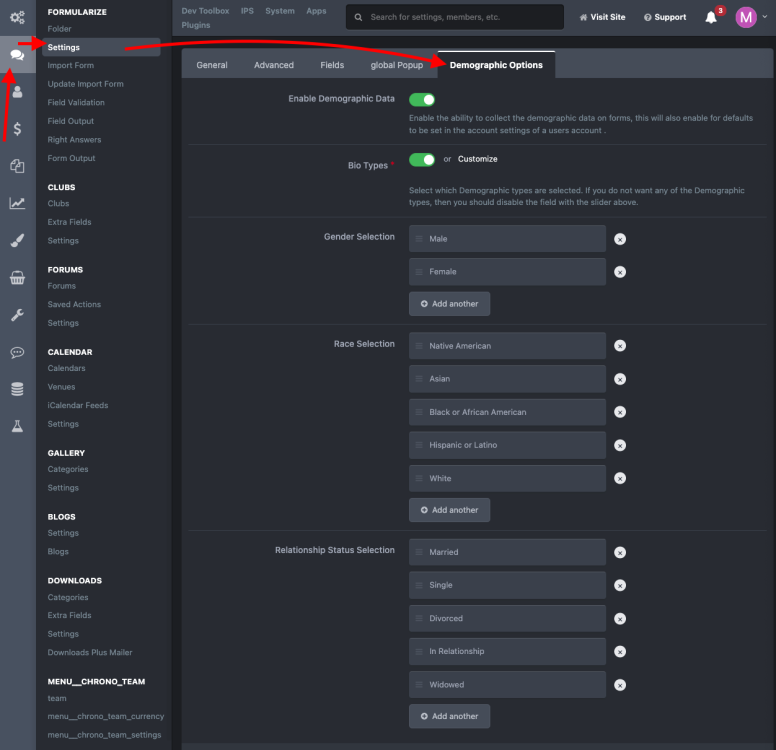Toggle the Bio Types switch
This screenshot has width=776, height=750.
coord(422,159)
